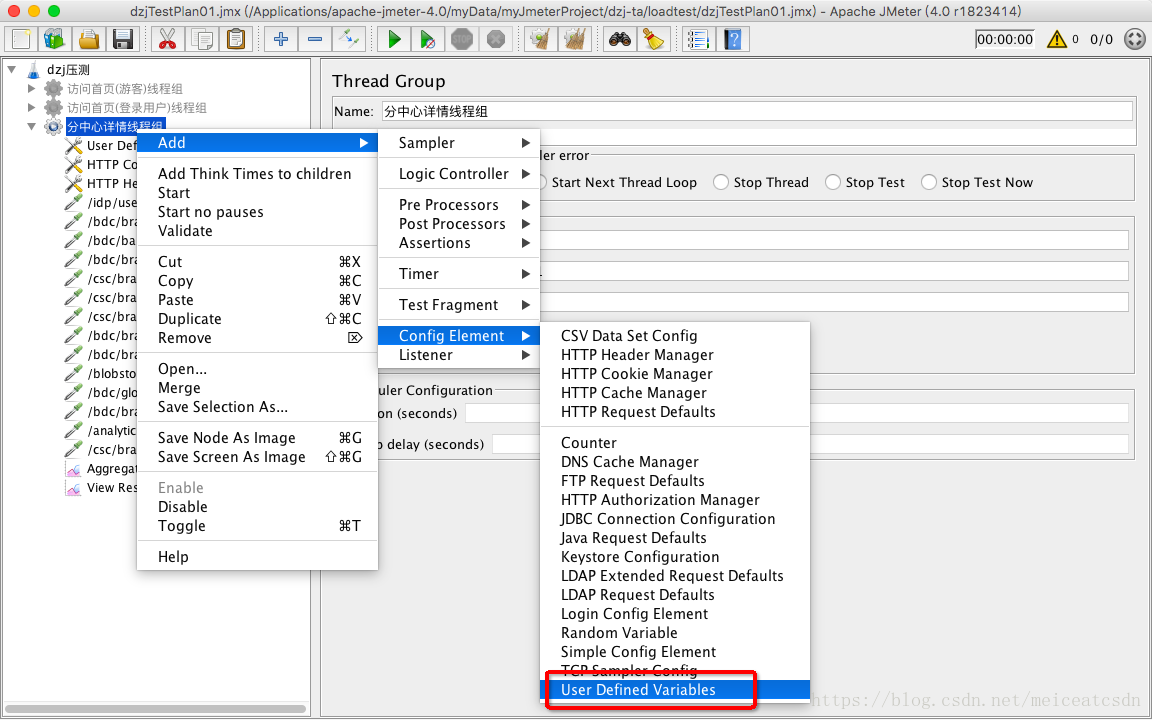Click the Cut scissors icon

pos(168,39)
